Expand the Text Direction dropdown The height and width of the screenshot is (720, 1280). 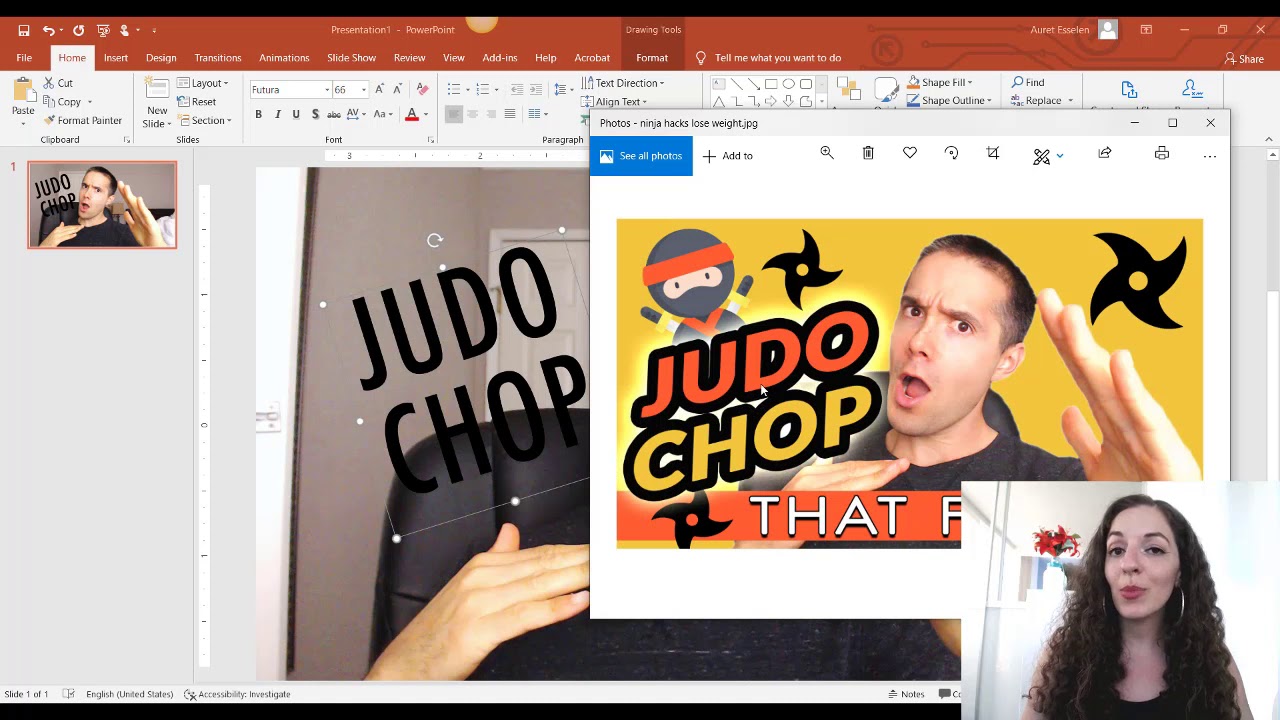pyautogui.click(x=623, y=83)
